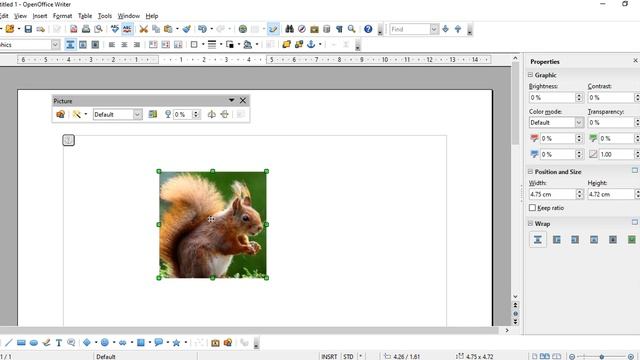Open Find & Replace binoculars
640x360 pixels.
pos(289,29)
